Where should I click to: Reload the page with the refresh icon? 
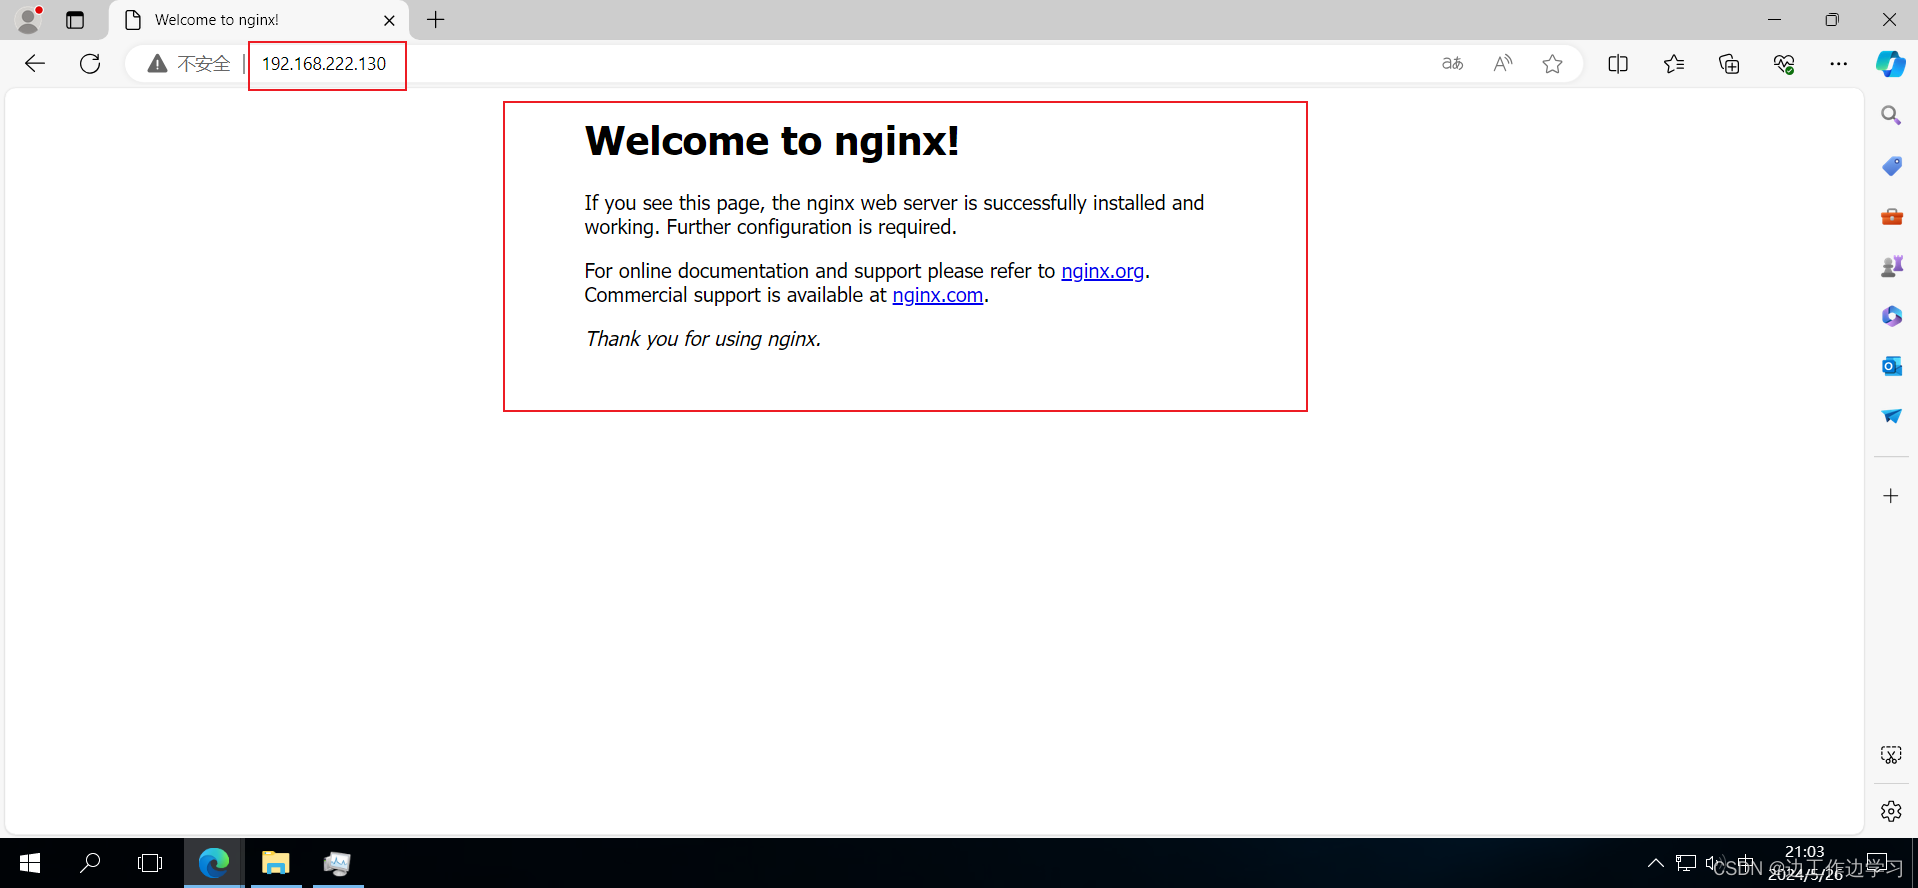pos(90,64)
